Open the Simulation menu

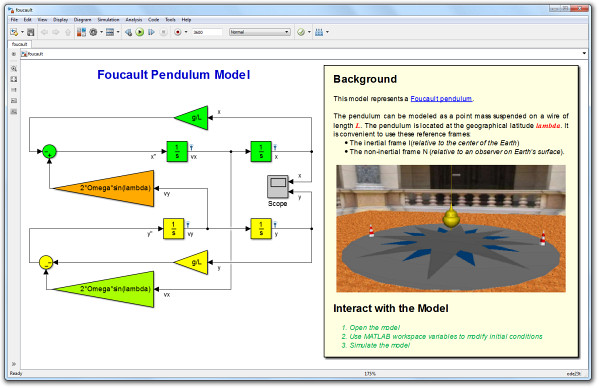[108, 20]
